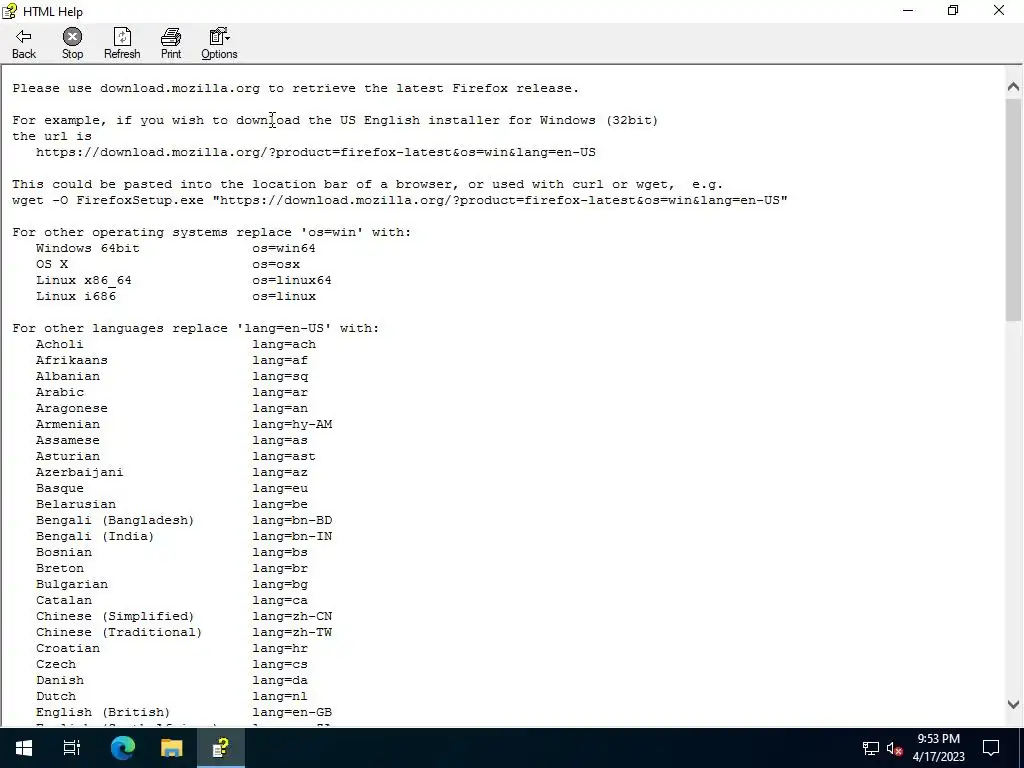Click the text 'lang=ar'
Image resolution: width=1024 pixels, height=768 pixels.
(280, 392)
